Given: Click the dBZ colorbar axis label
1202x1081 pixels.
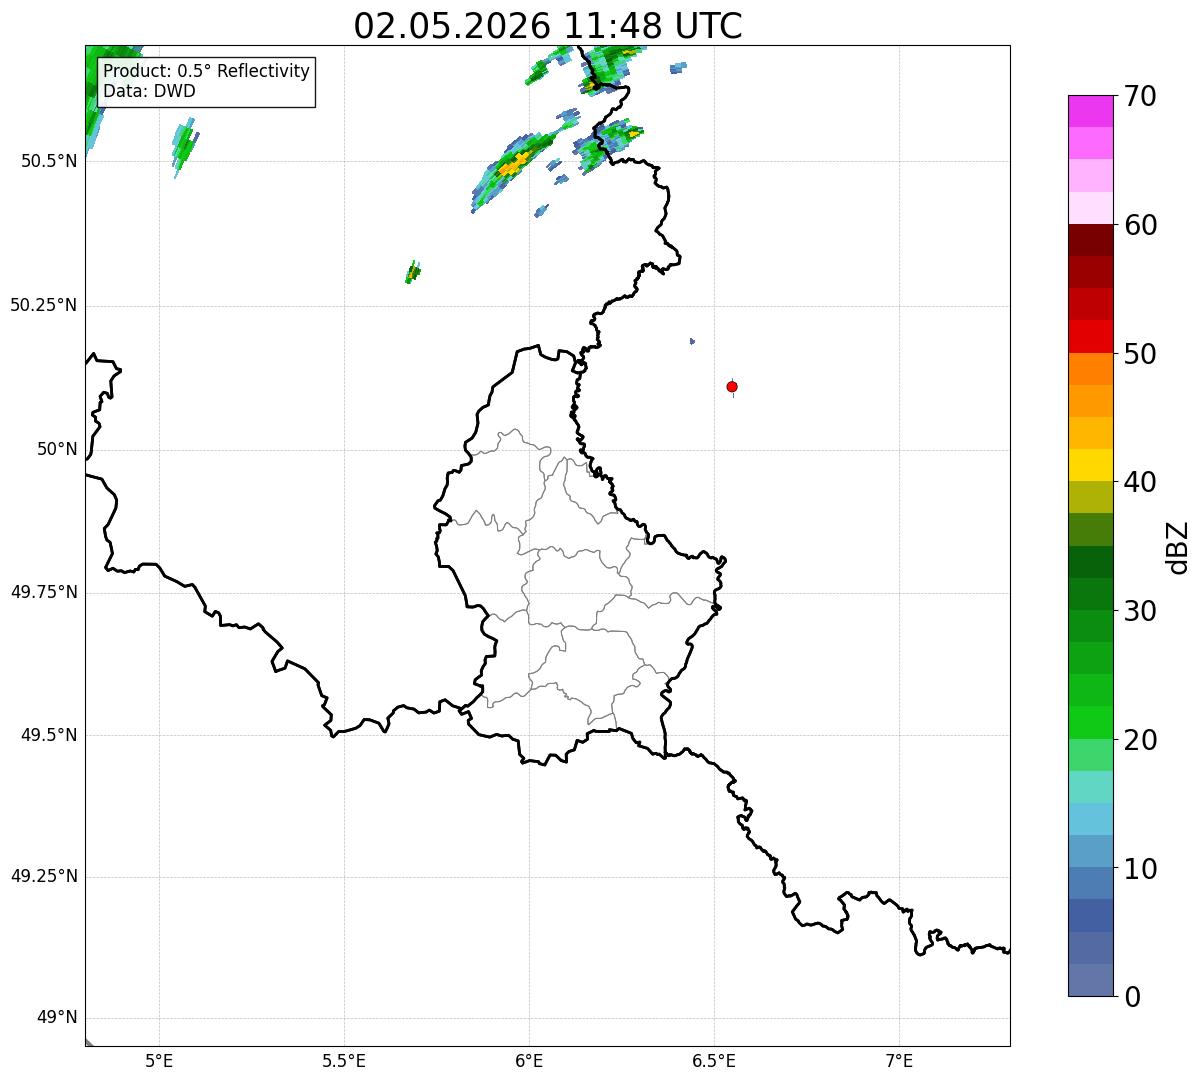Looking at the screenshot, I should point(1178,547).
